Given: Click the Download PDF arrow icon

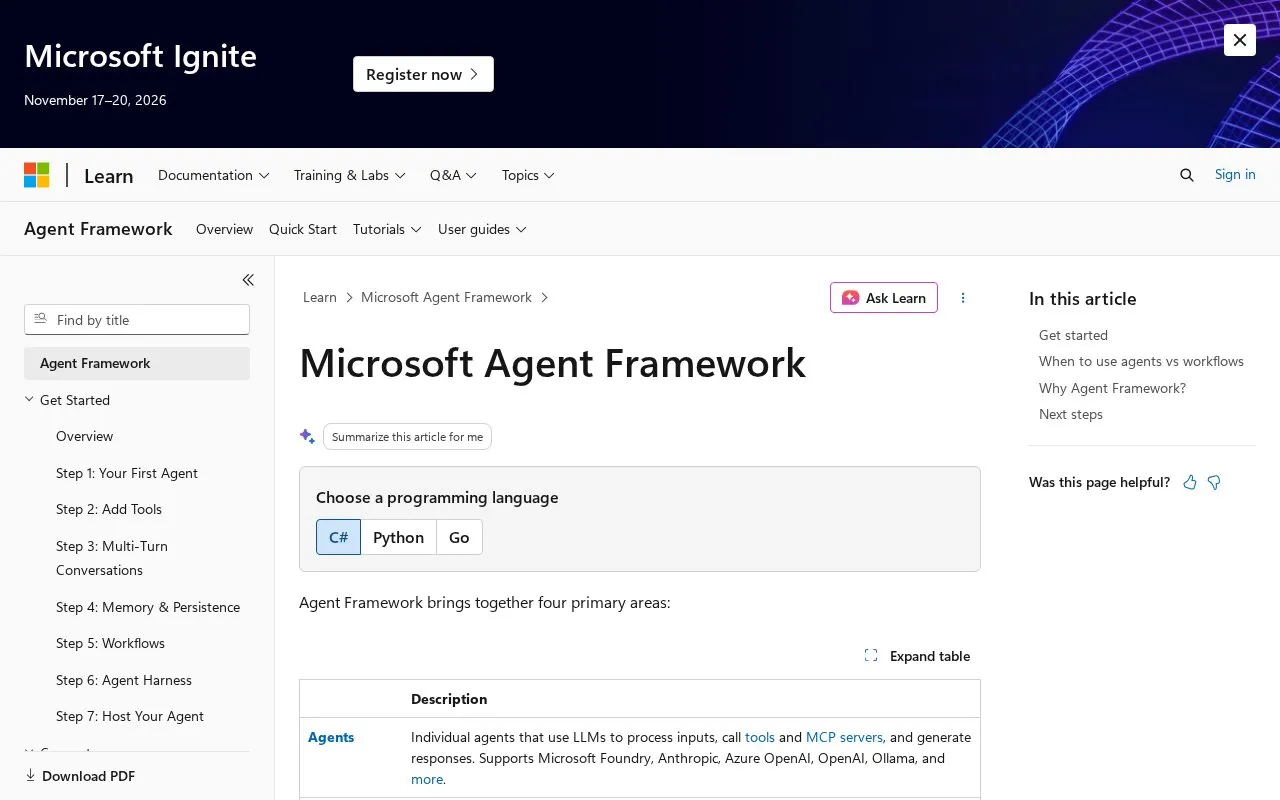Looking at the screenshot, I should point(30,775).
